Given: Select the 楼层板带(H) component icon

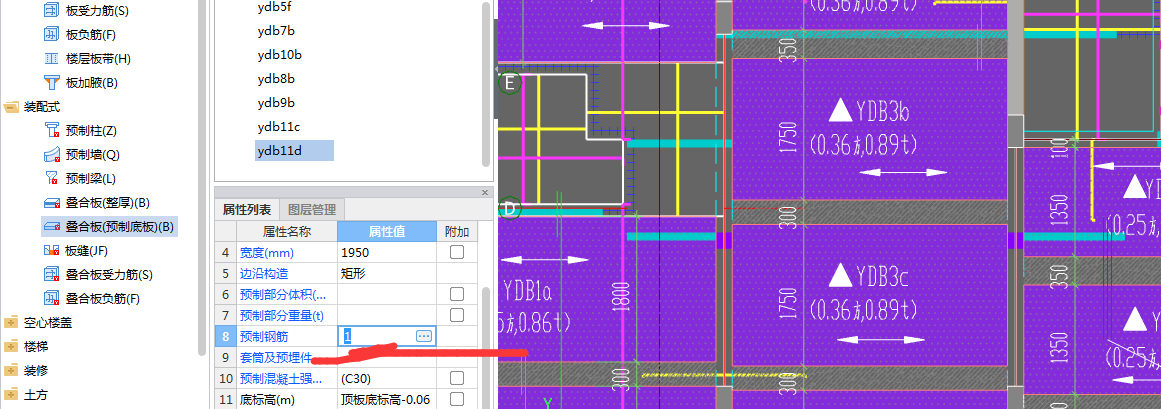Looking at the screenshot, I should 51,59.
